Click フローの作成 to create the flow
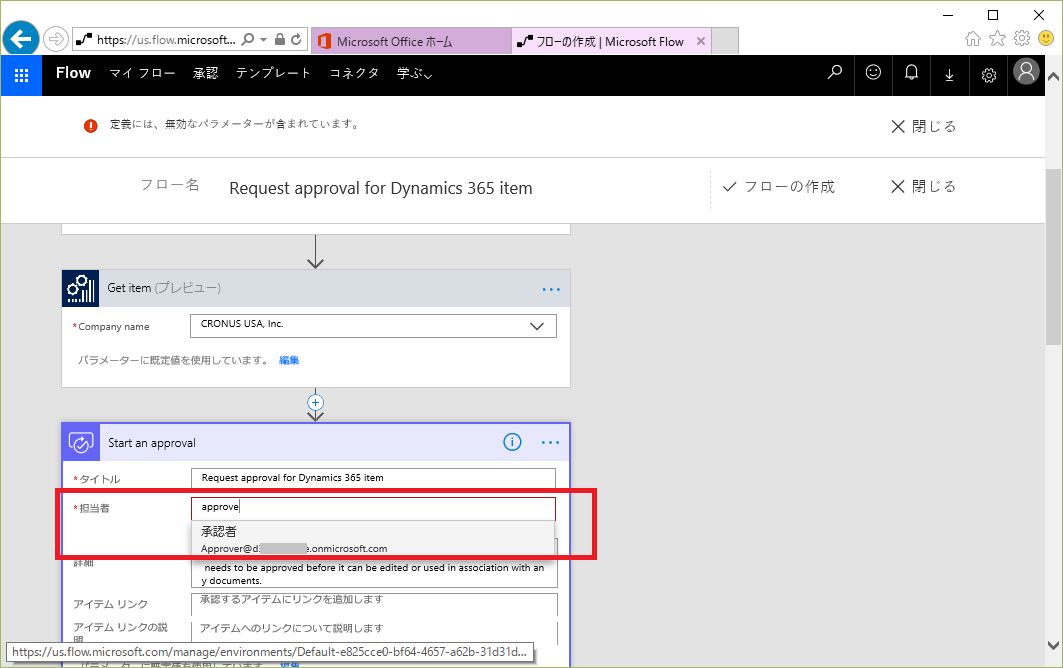The width and height of the screenshot is (1063, 668). pyautogui.click(x=778, y=186)
